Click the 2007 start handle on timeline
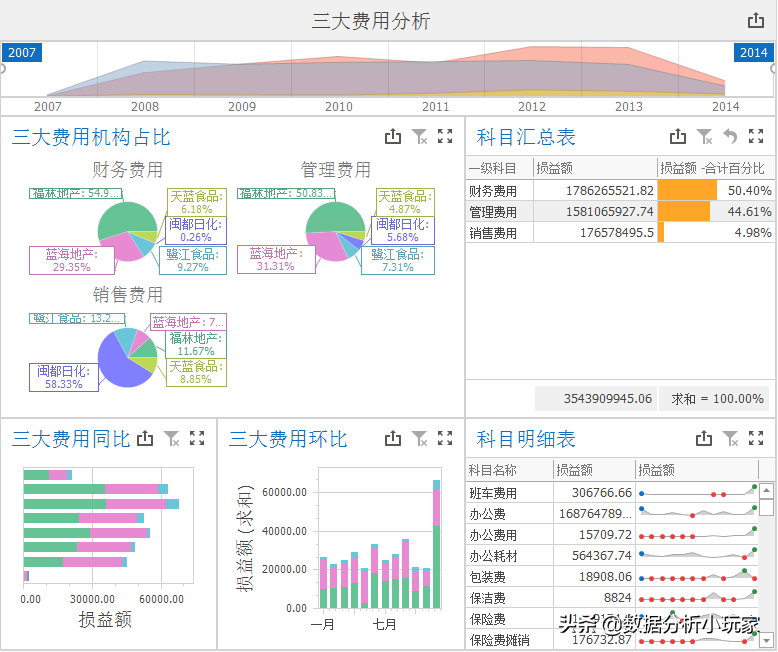Image resolution: width=778 pixels, height=652 pixels. tap(21, 53)
